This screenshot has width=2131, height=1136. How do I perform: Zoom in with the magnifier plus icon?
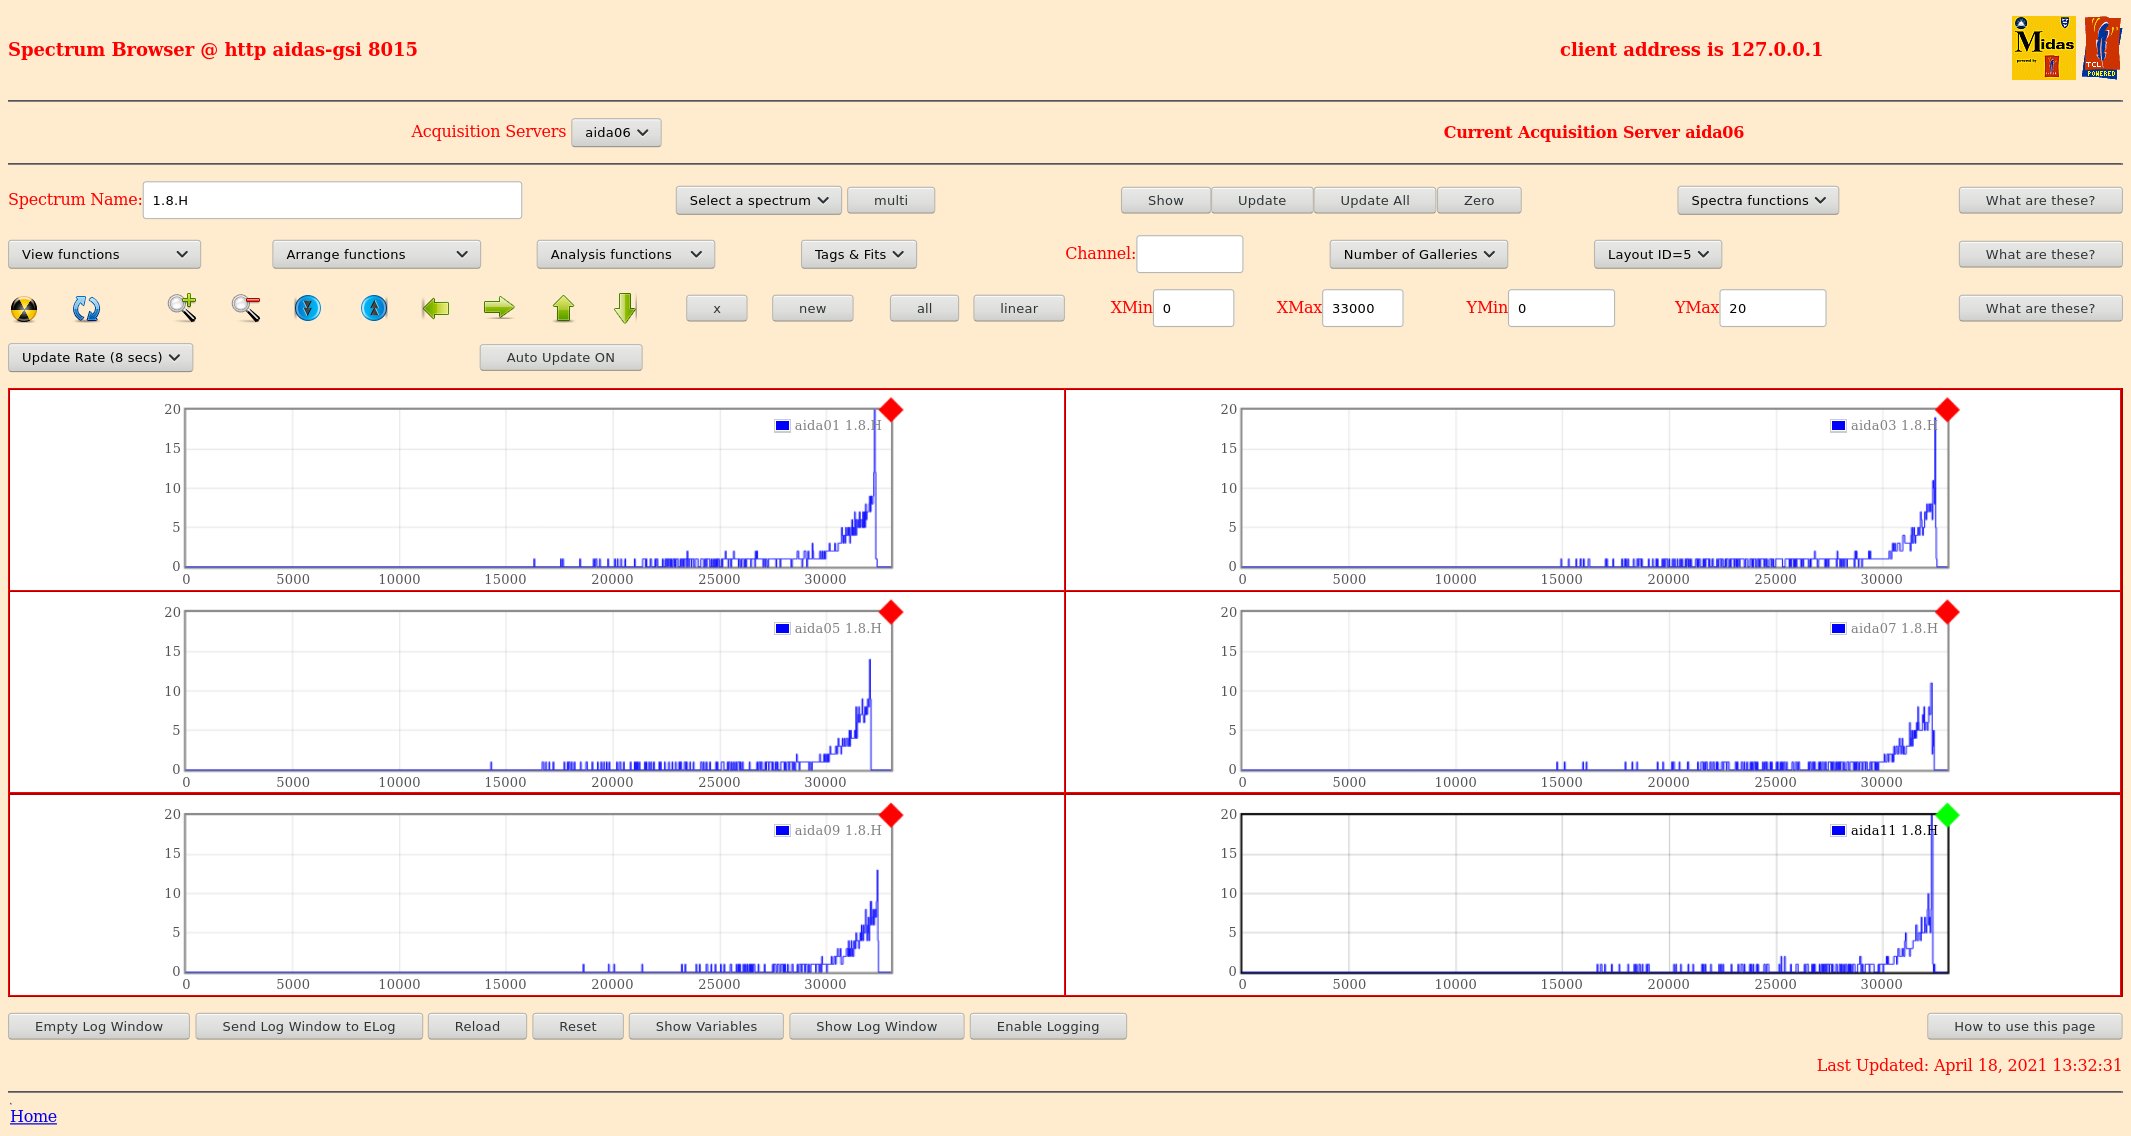pos(182,308)
